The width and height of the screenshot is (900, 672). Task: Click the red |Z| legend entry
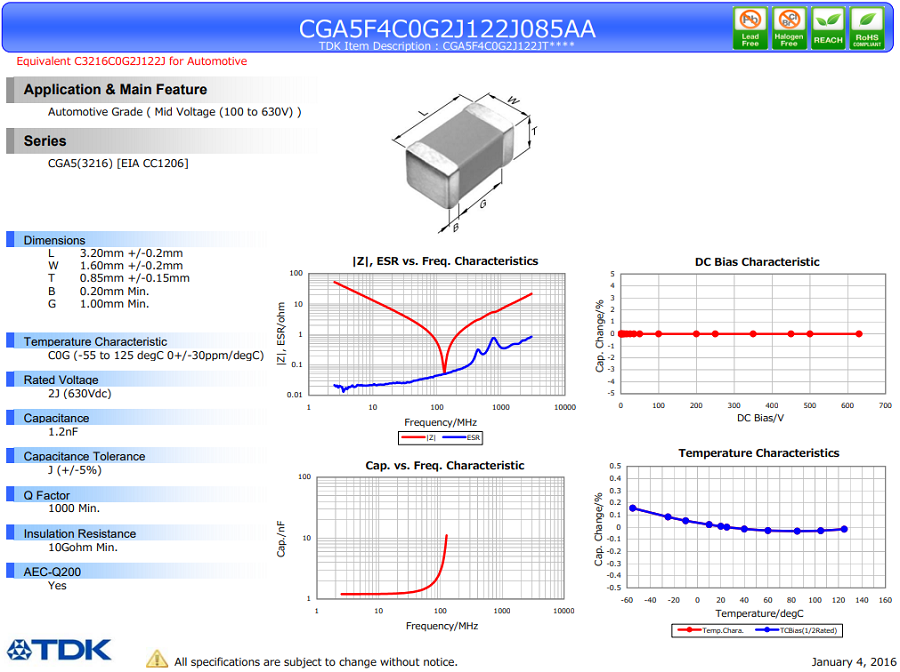tap(419, 438)
